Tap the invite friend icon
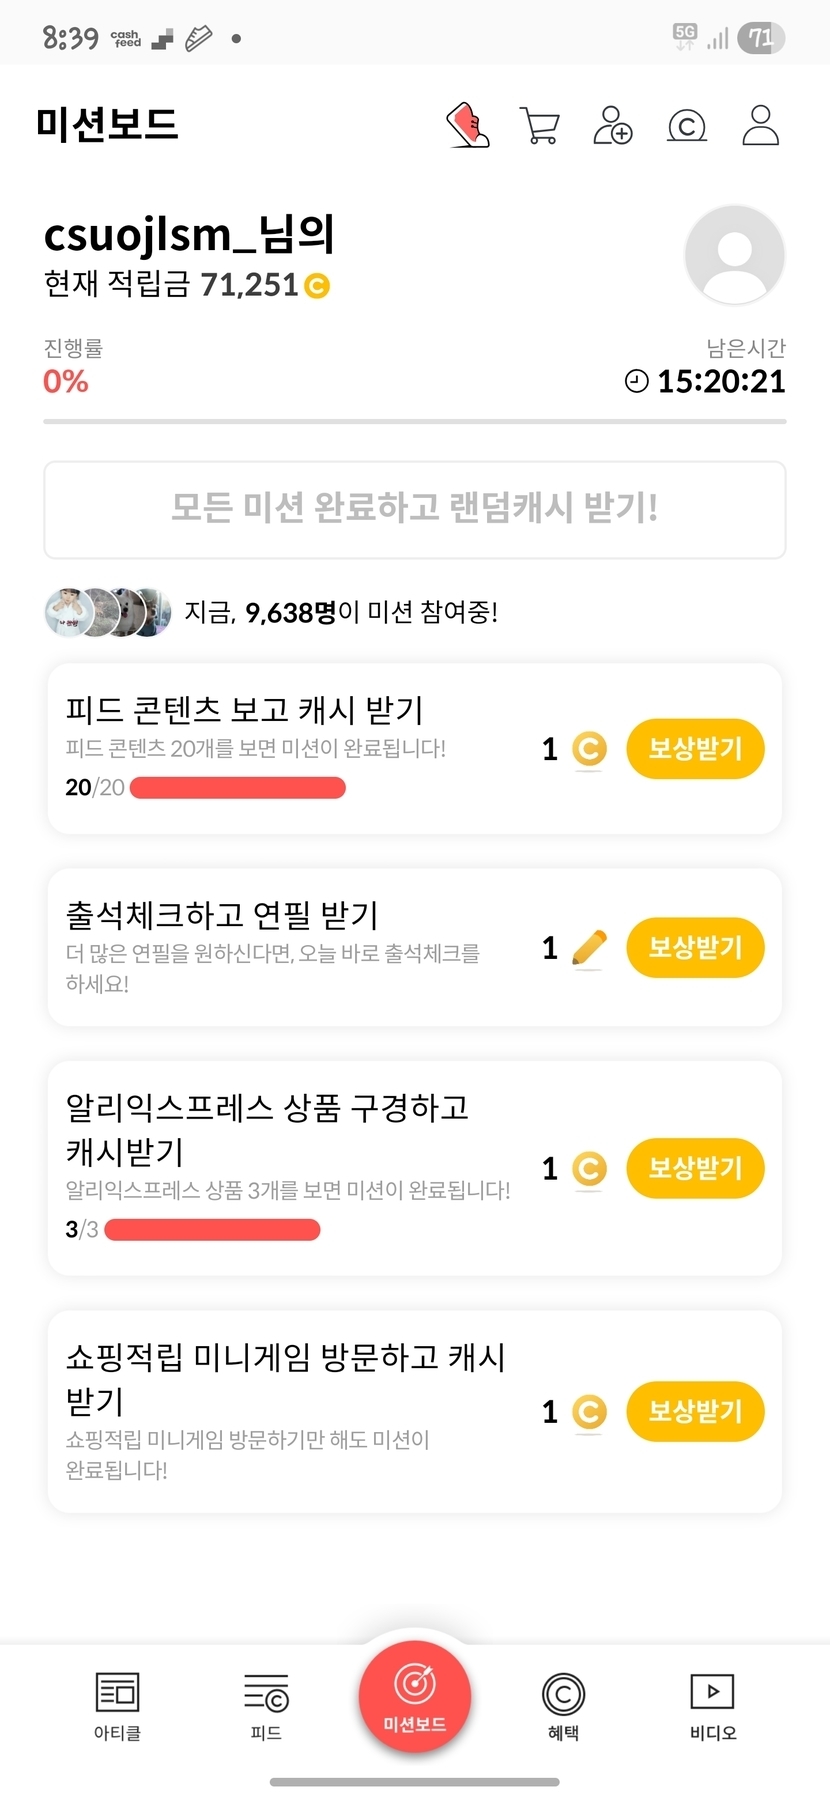 pos(612,126)
